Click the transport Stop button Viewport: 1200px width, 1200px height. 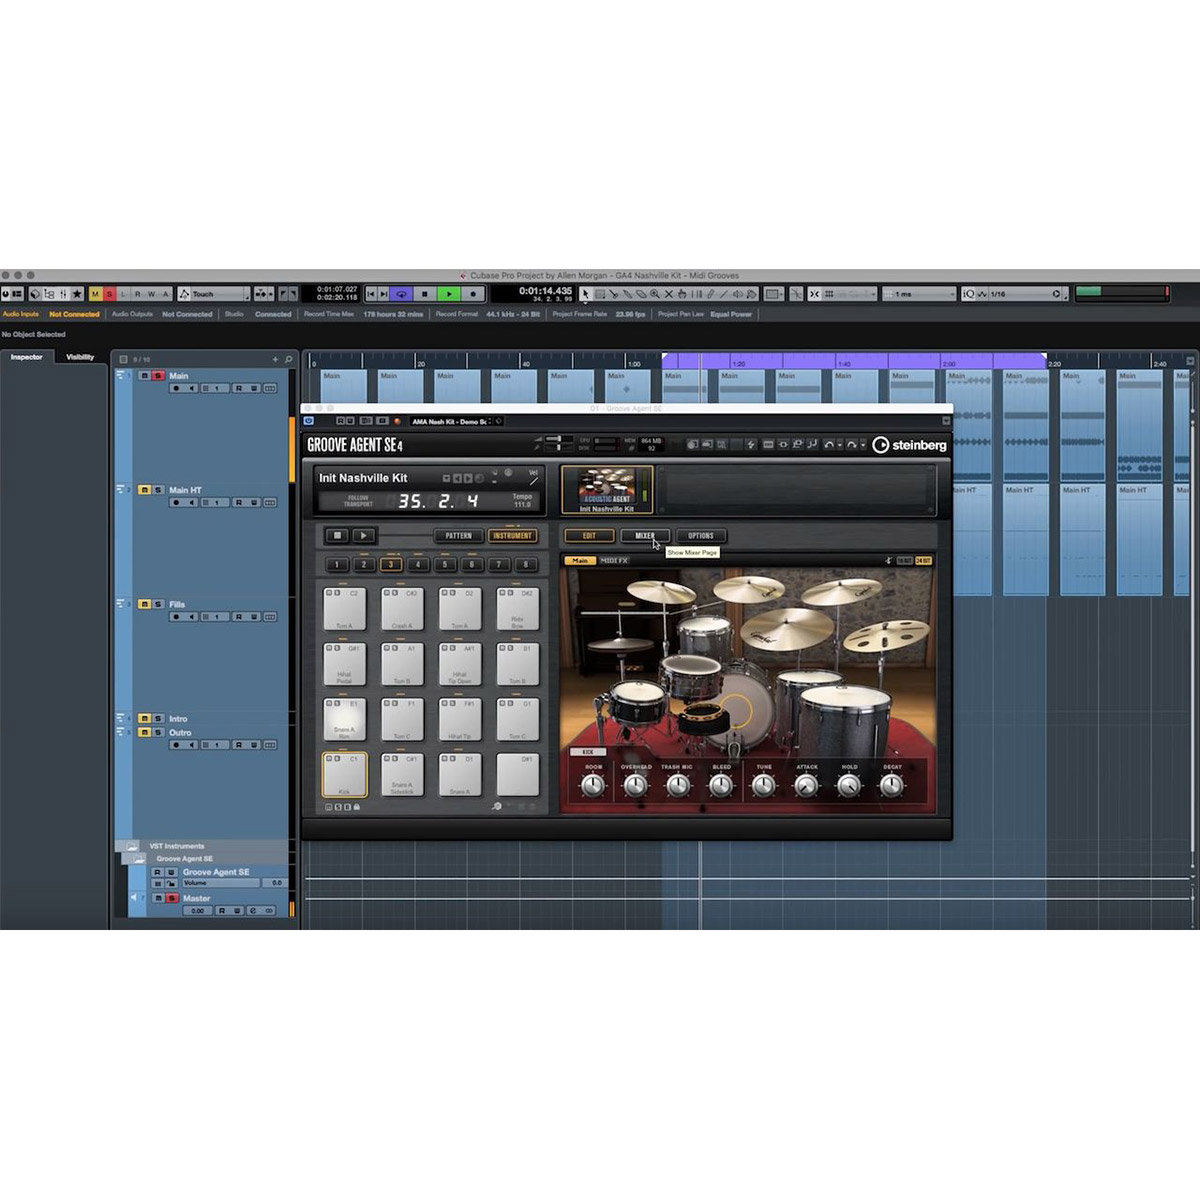click(x=425, y=294)
